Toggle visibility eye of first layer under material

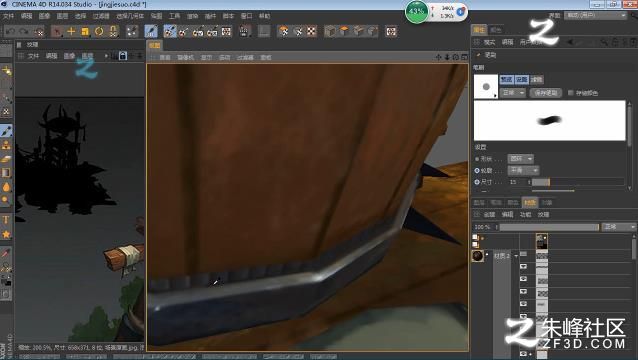pos(524,266)
